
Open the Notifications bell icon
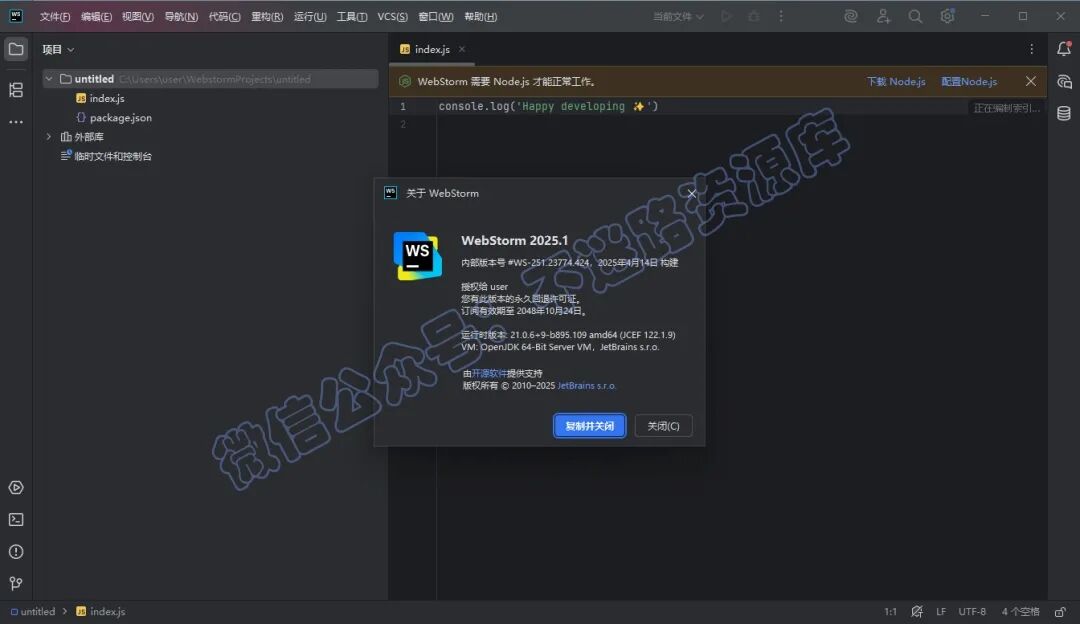point(1064,49)
